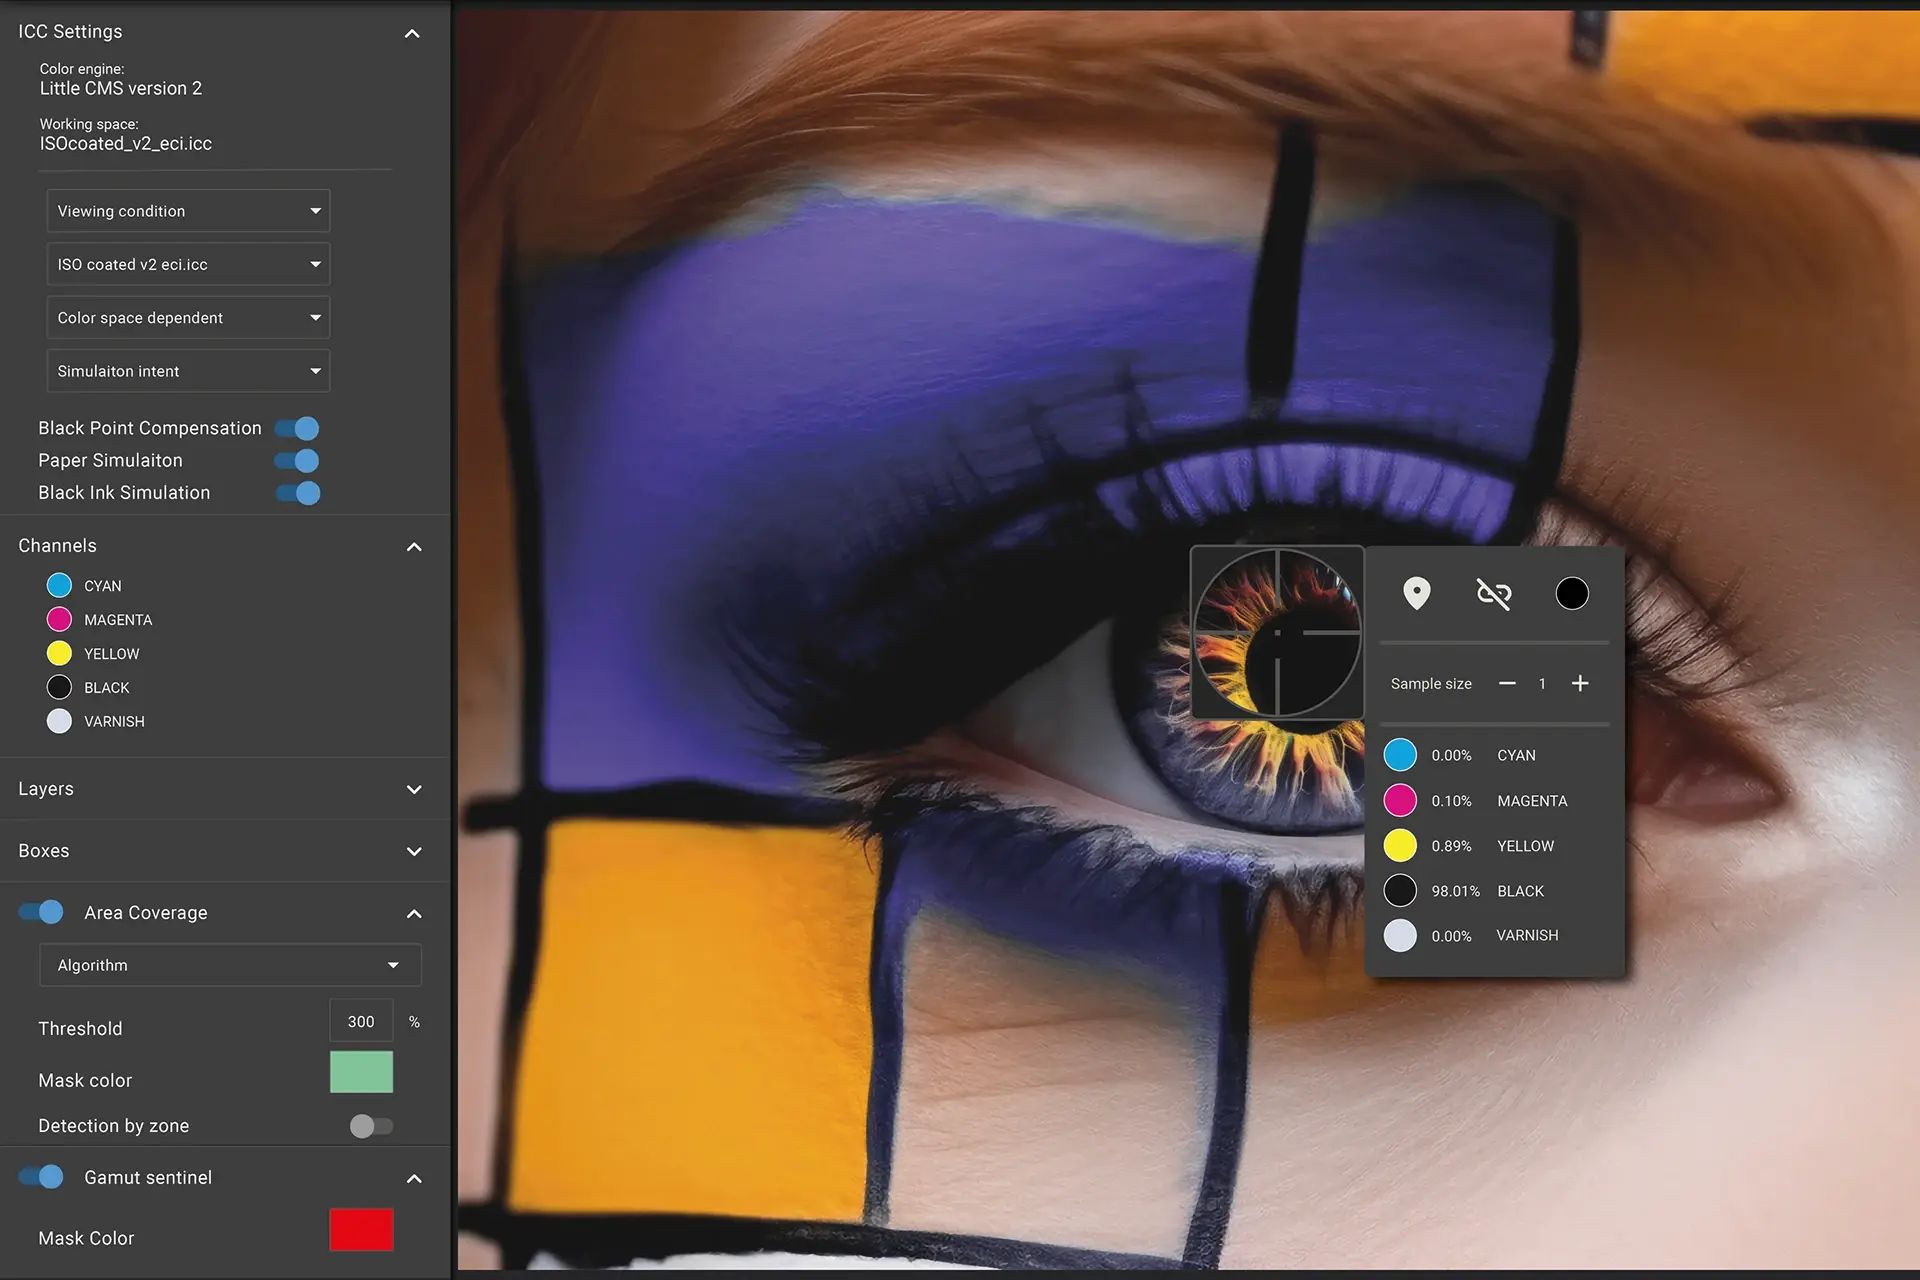Screen dimensions: 1920x1280
Task: Click the Threshold value input field
Action: [x=361, y=1021]
